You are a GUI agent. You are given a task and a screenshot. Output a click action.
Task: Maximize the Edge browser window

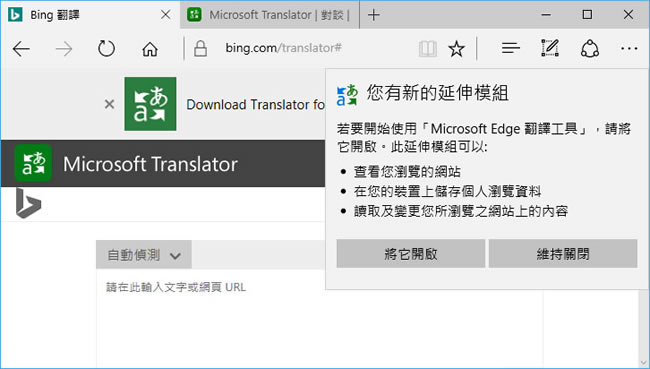587,15
